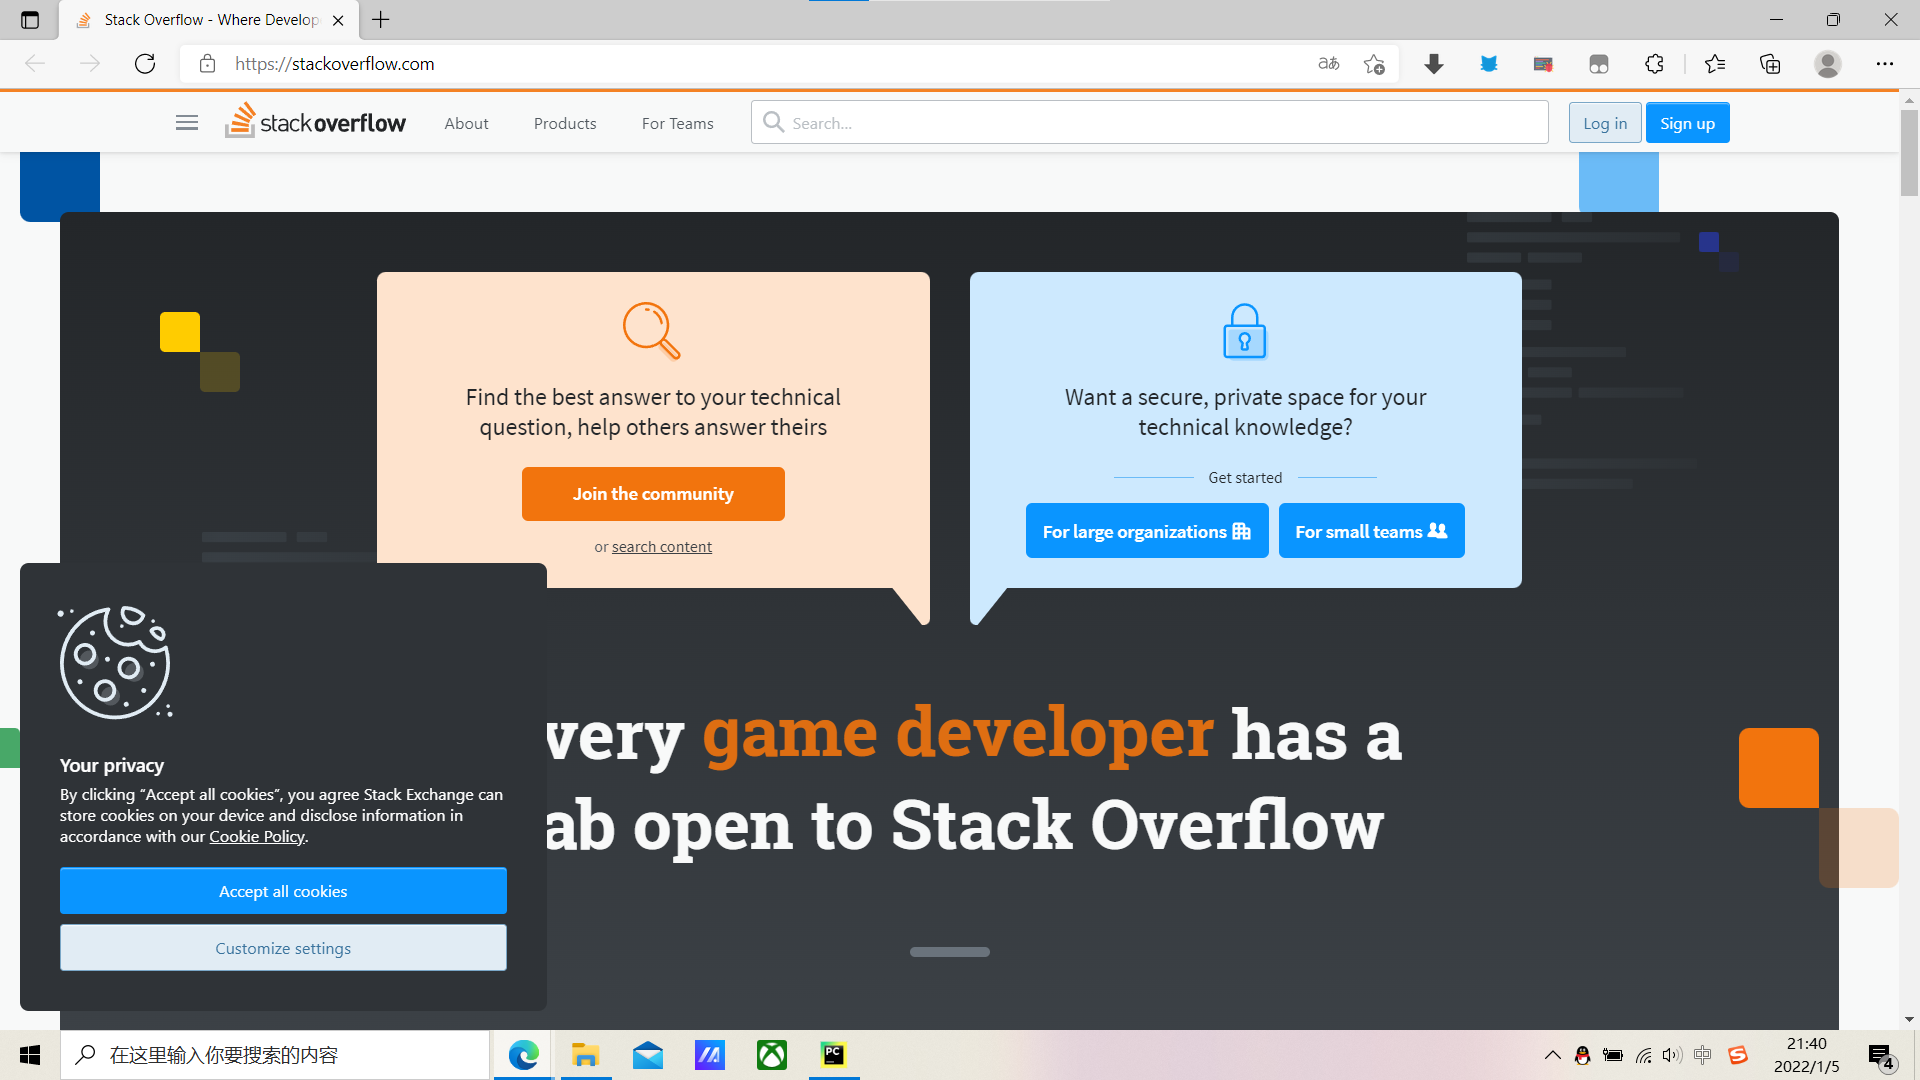Screen dimensions: 1920x1080
Task: Click the browser forward arrow
Action: 90,64
